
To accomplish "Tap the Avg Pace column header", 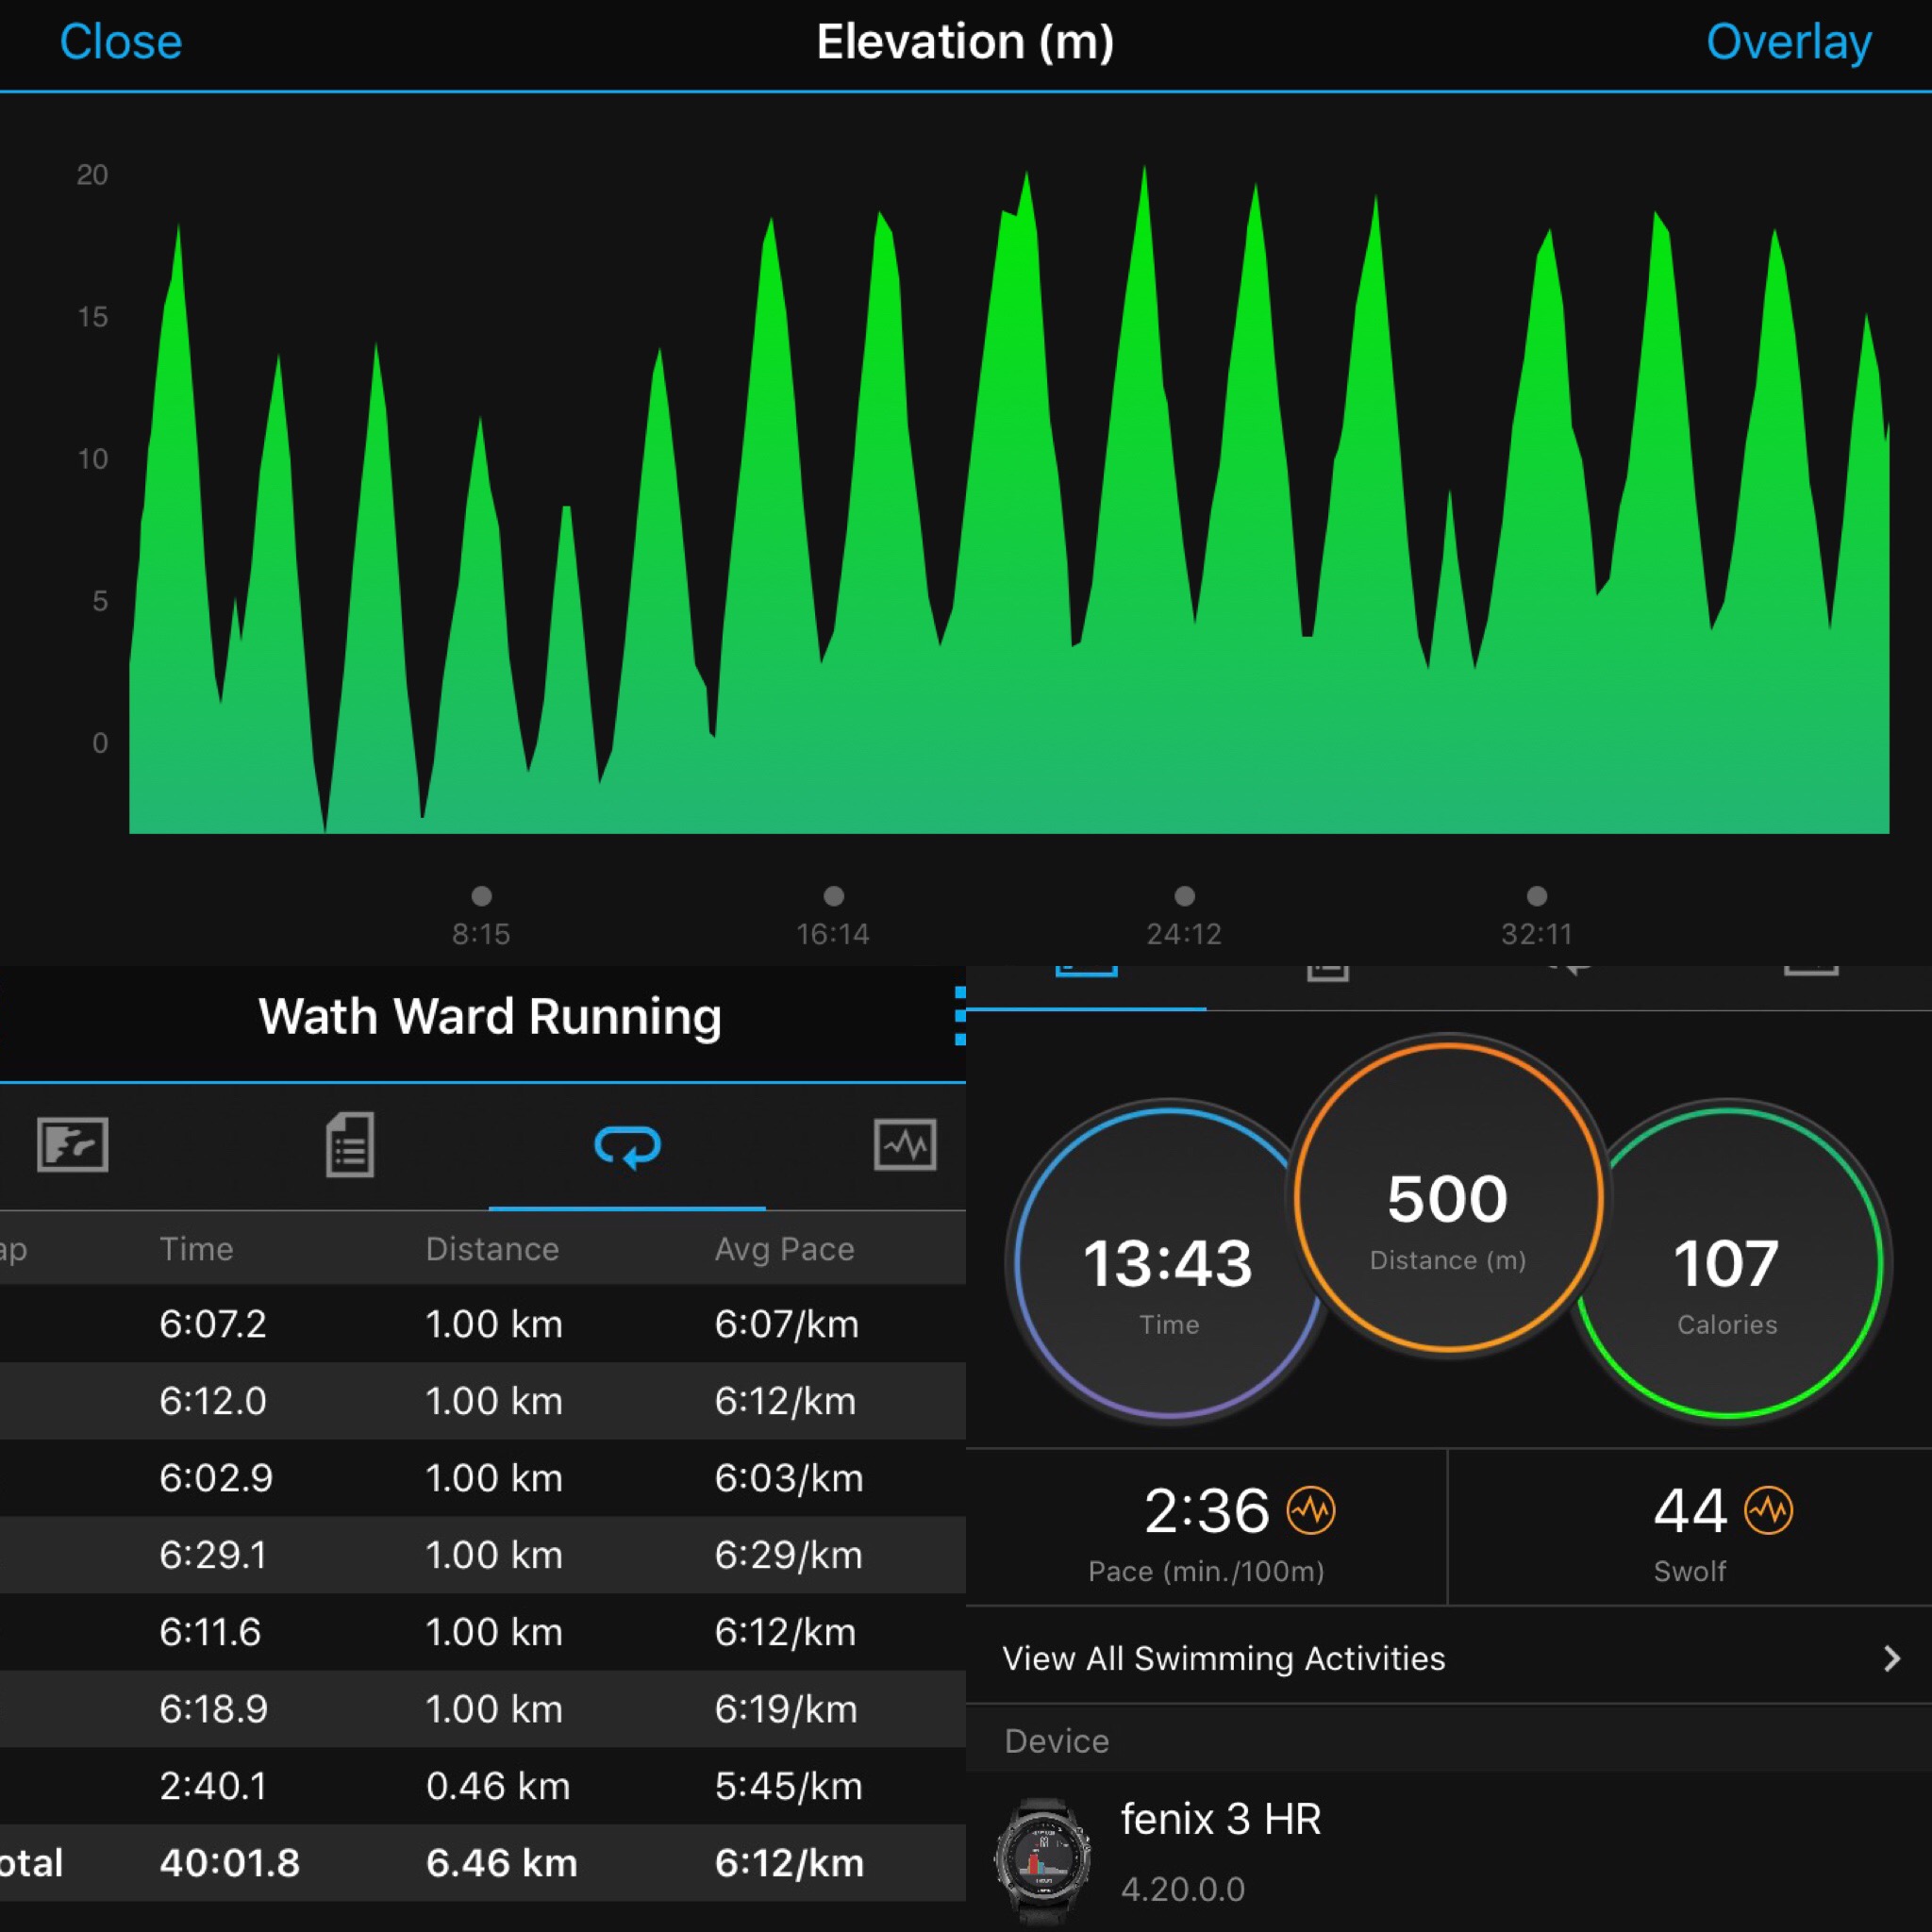I will [784, 1249].
